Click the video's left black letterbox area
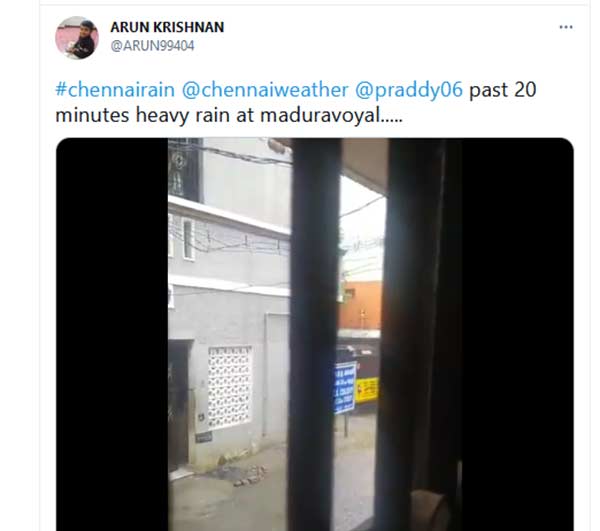 (x=112, y=334)
